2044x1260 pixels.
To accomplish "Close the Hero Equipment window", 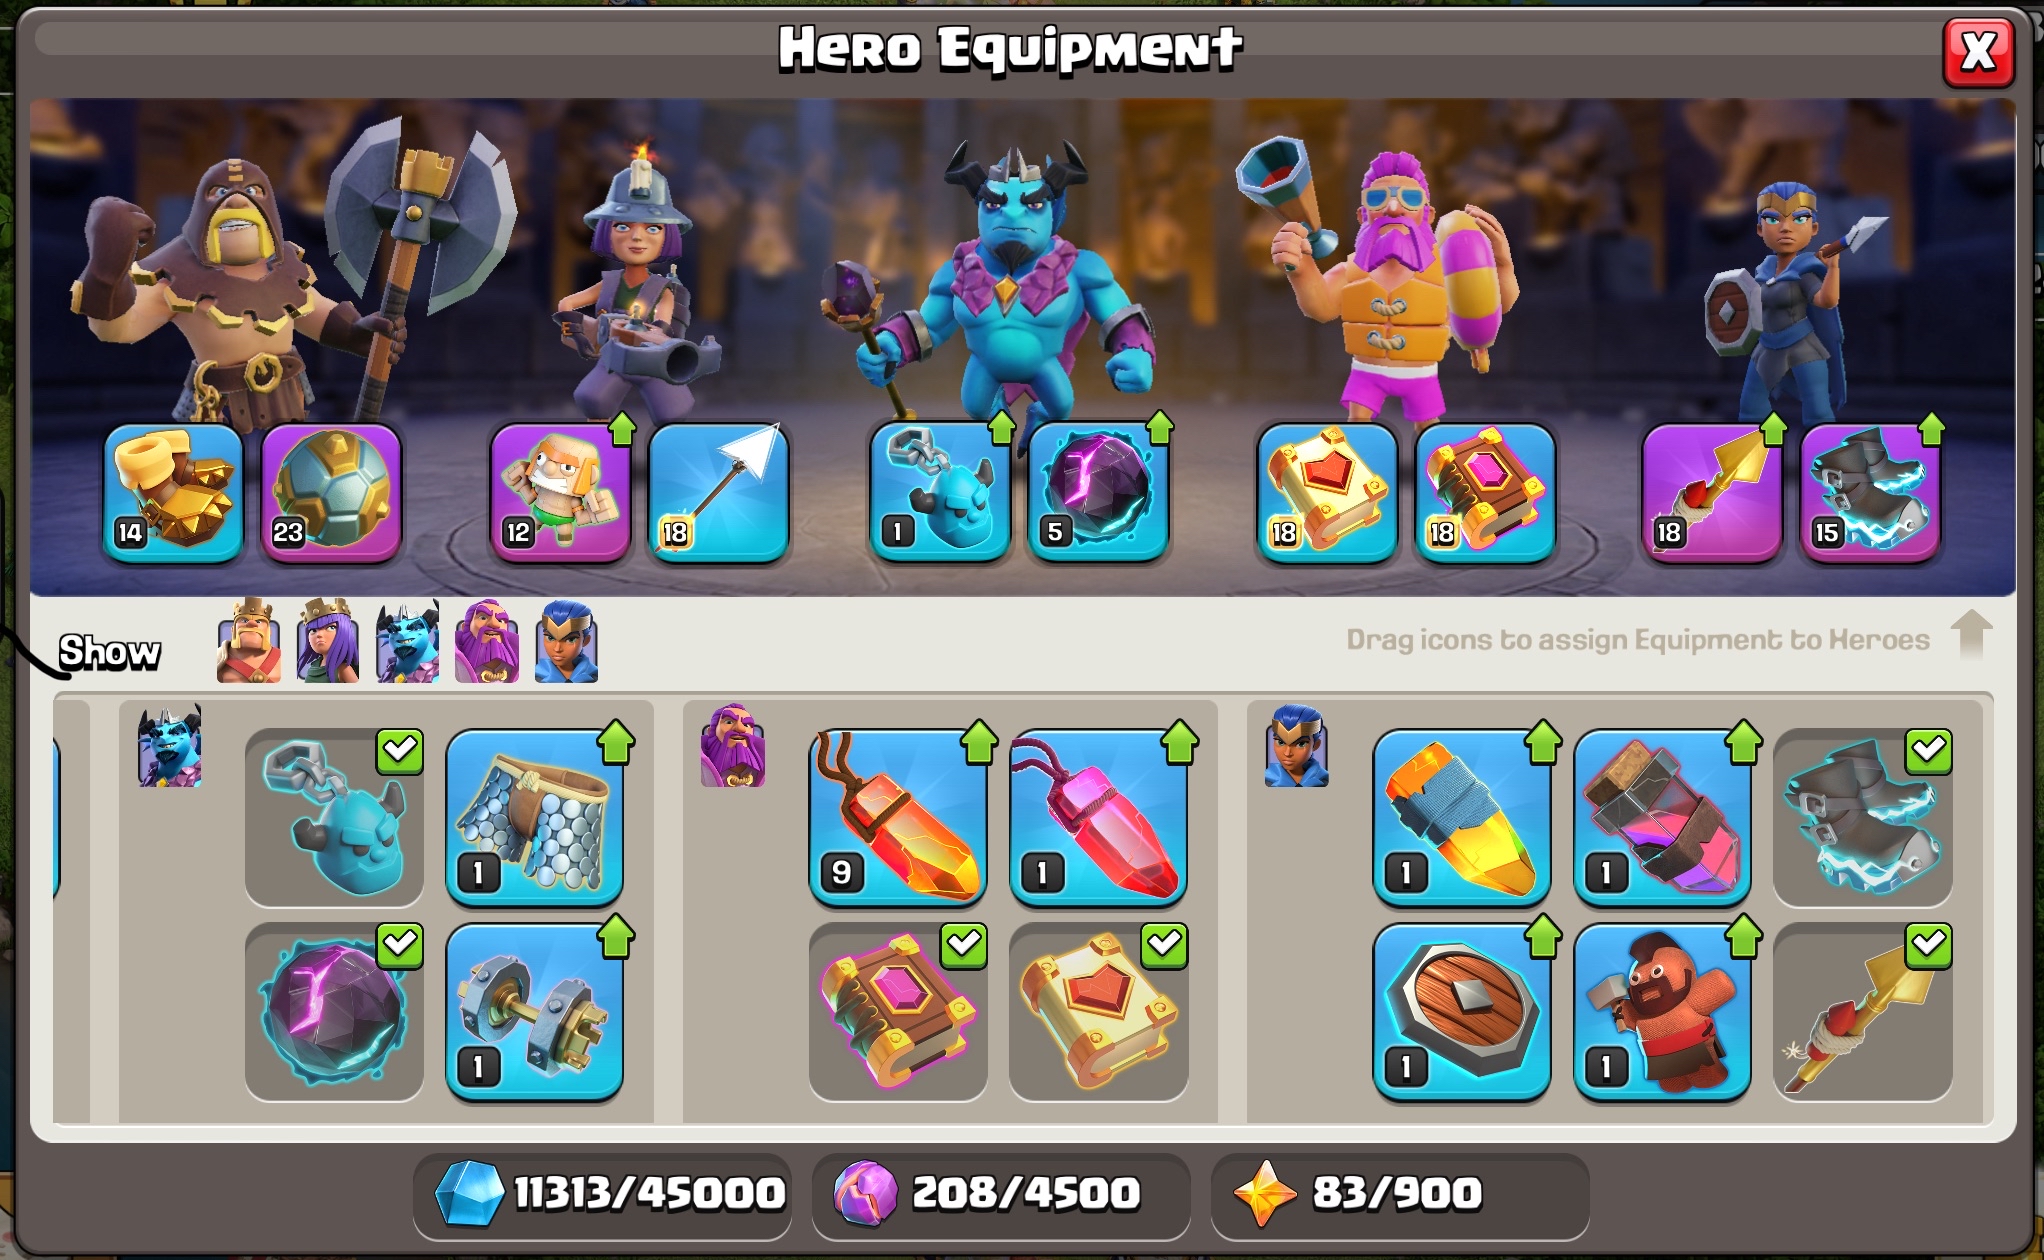I will point(1978,51).
